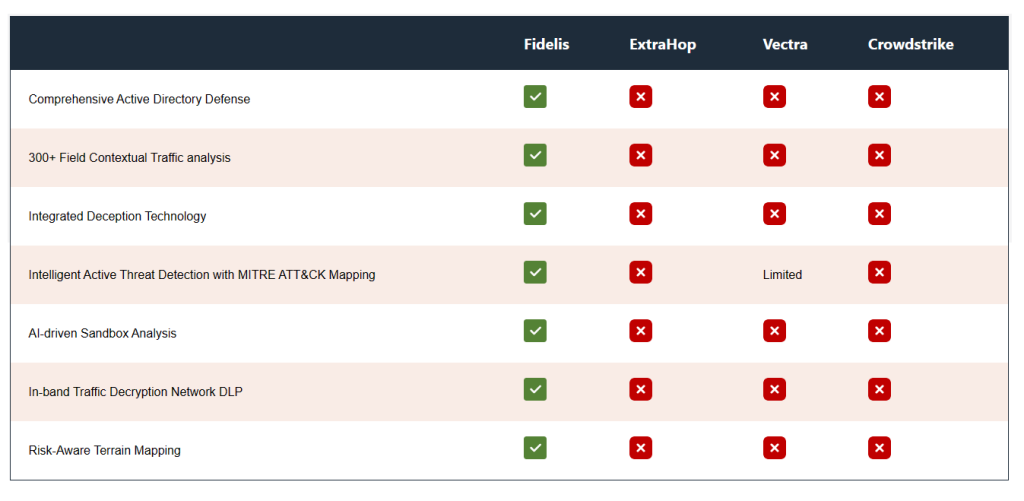1024x501 pixels.
Task: Click Crowdstrike red X for MITRE ATT&CK Mapping row
Action: point(879,272)
